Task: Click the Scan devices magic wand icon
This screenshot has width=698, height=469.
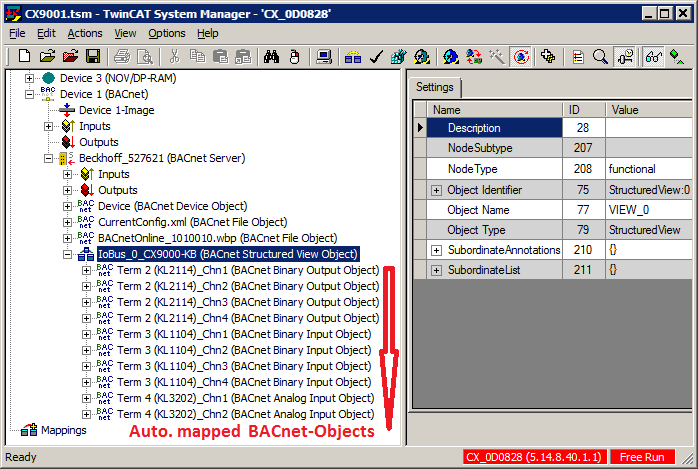Action: (497, 57)
